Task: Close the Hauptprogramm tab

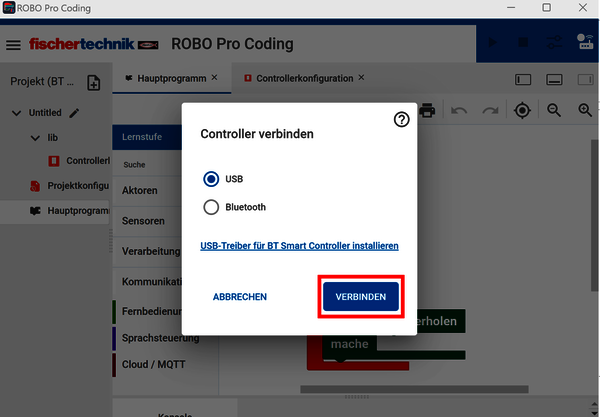Action: coord(214,78)
